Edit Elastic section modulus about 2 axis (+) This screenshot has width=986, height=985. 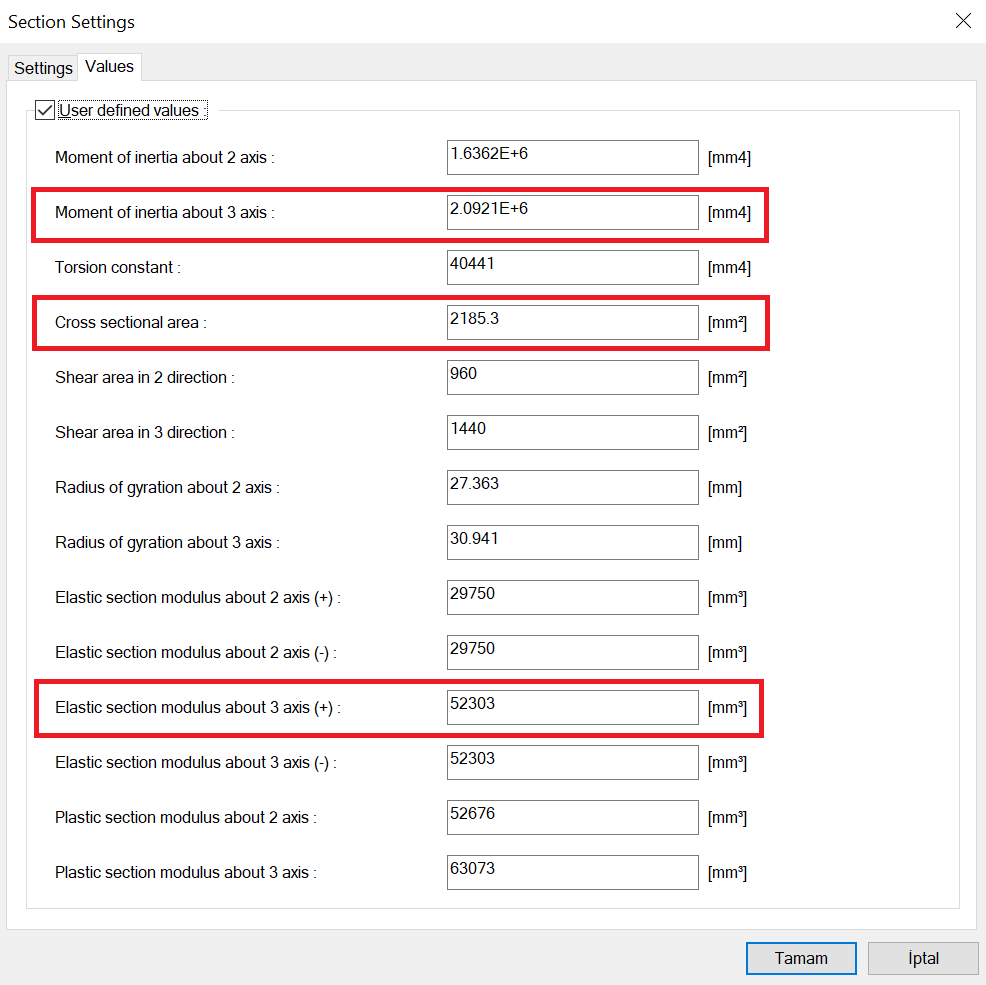point(572,597)
